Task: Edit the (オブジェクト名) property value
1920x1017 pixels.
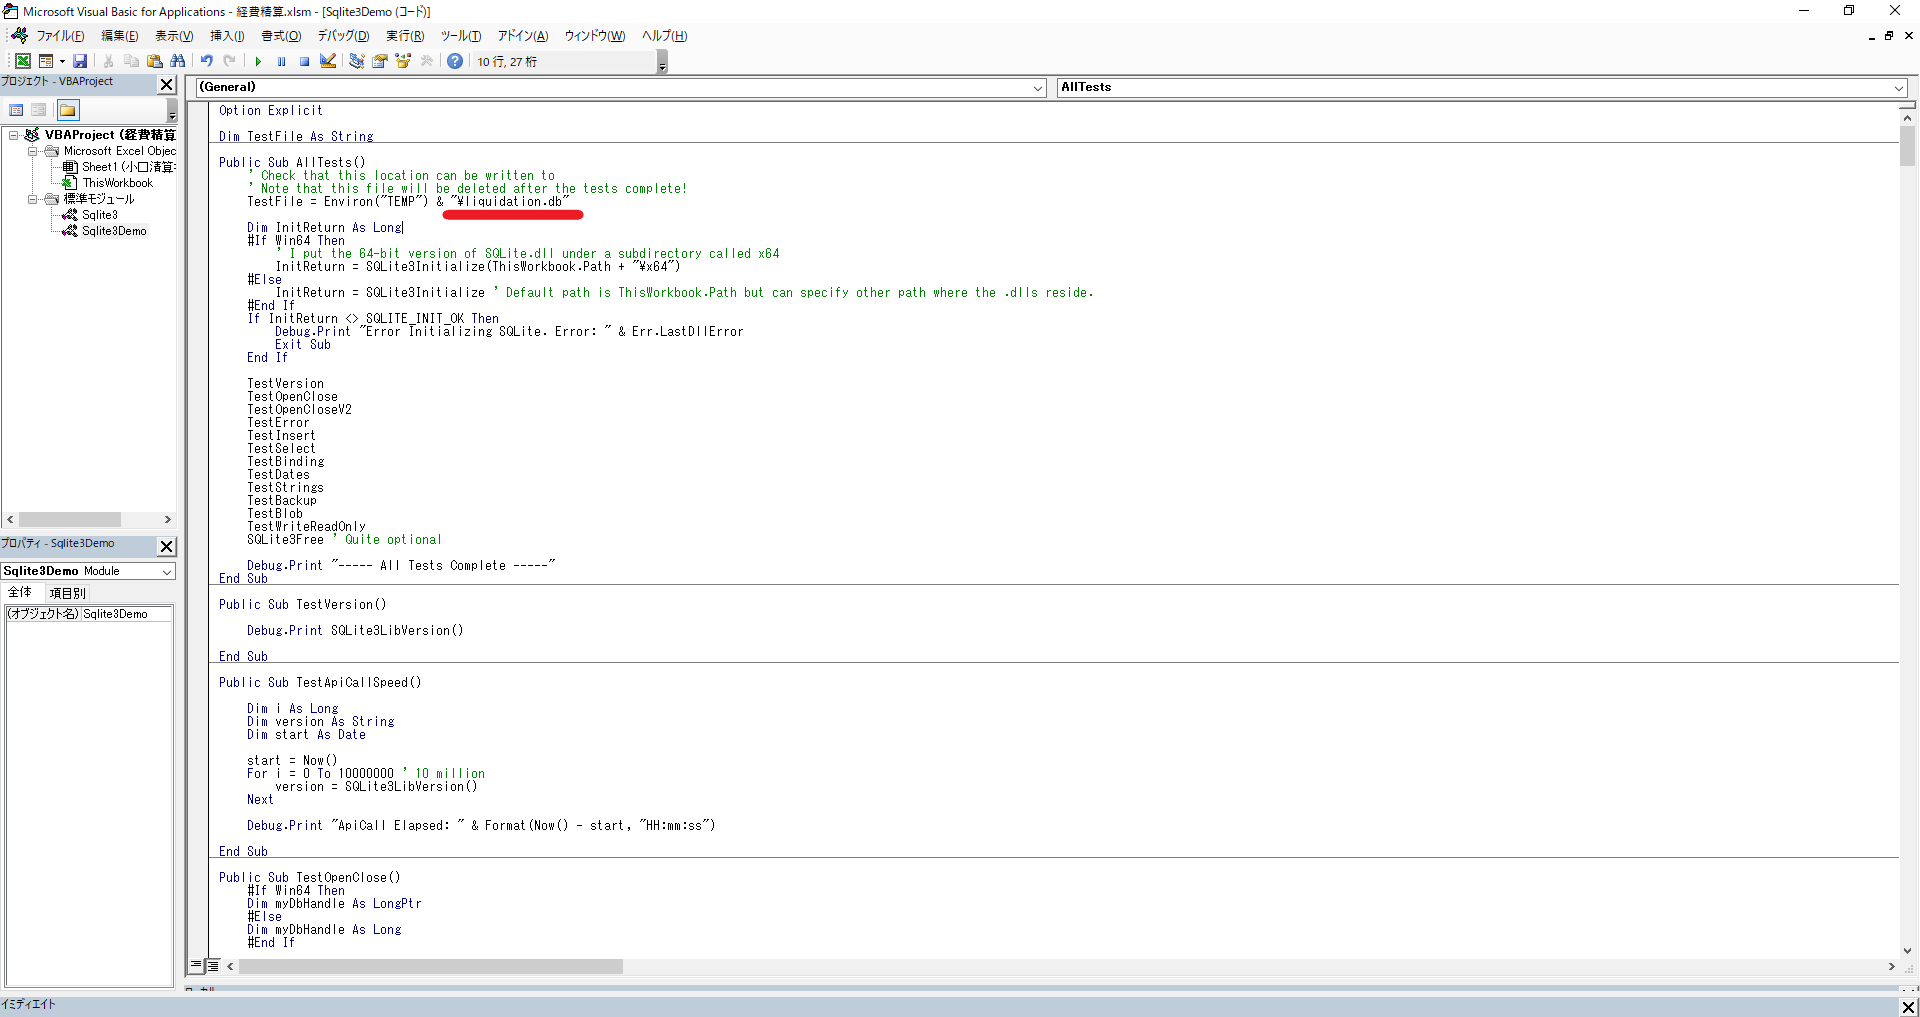Action: [126, 614]
